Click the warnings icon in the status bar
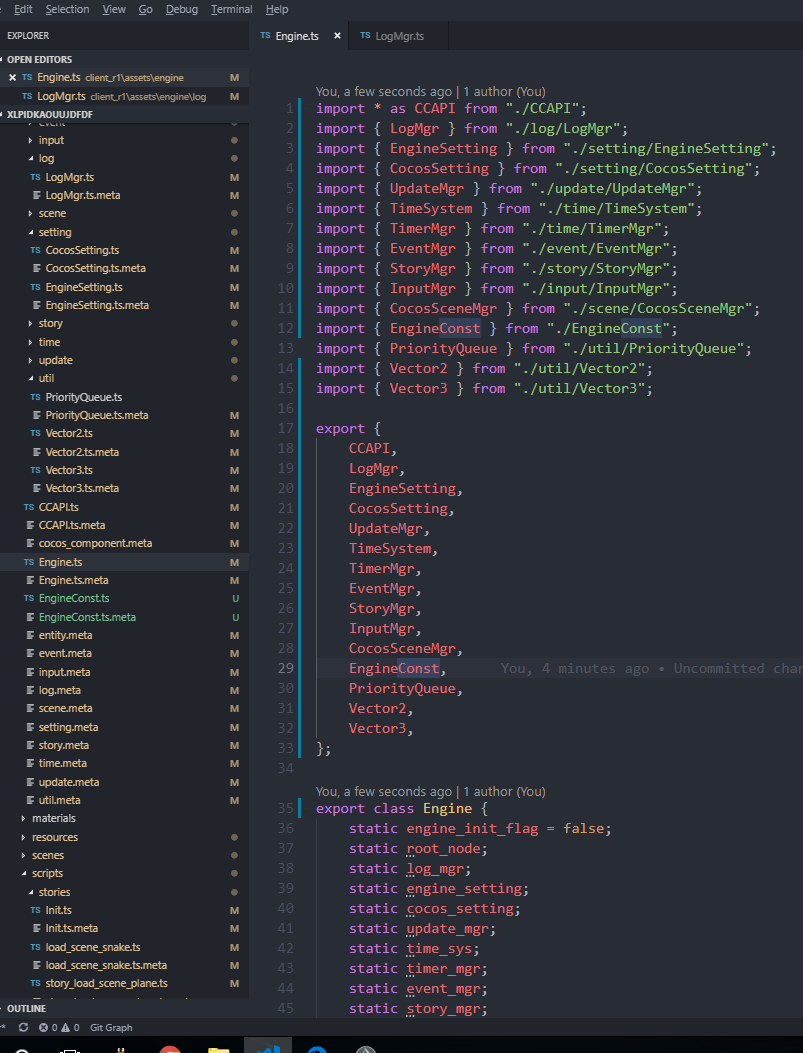 67,1027
